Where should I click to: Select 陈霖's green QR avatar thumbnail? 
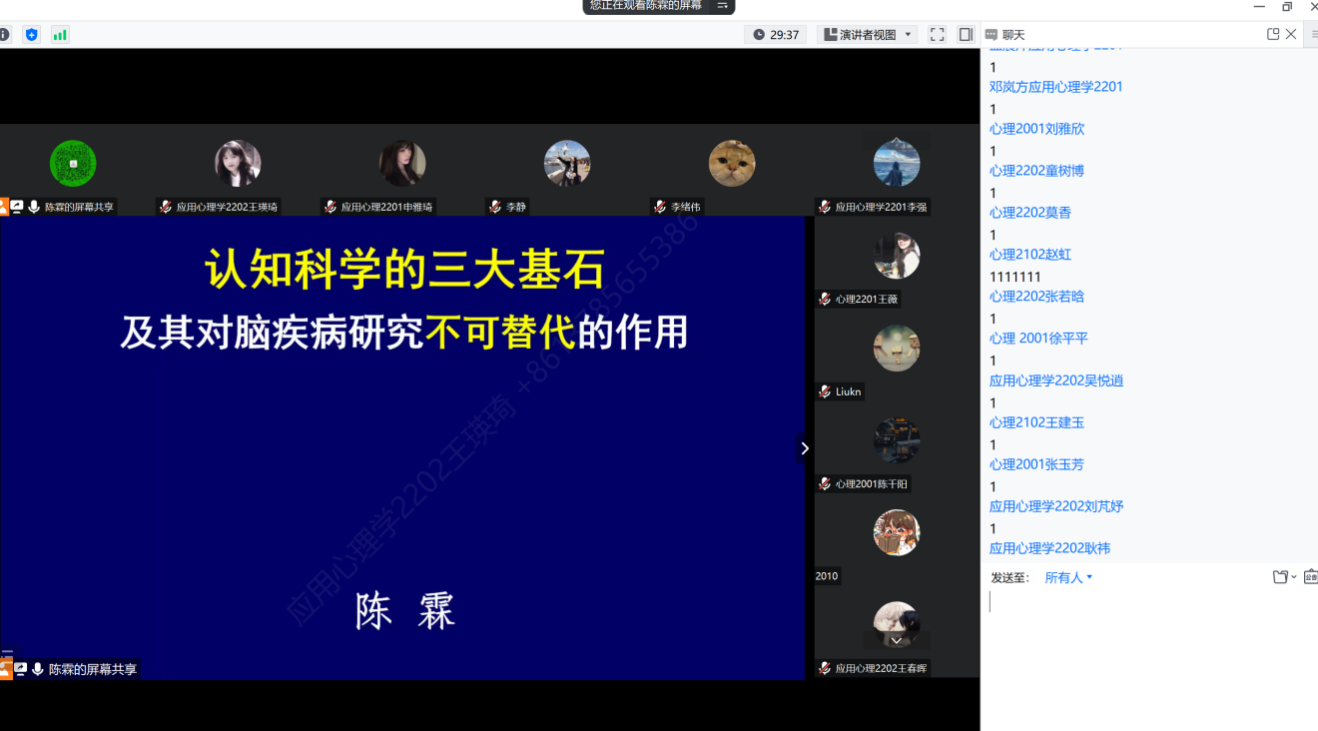click(x=73, y=164)
